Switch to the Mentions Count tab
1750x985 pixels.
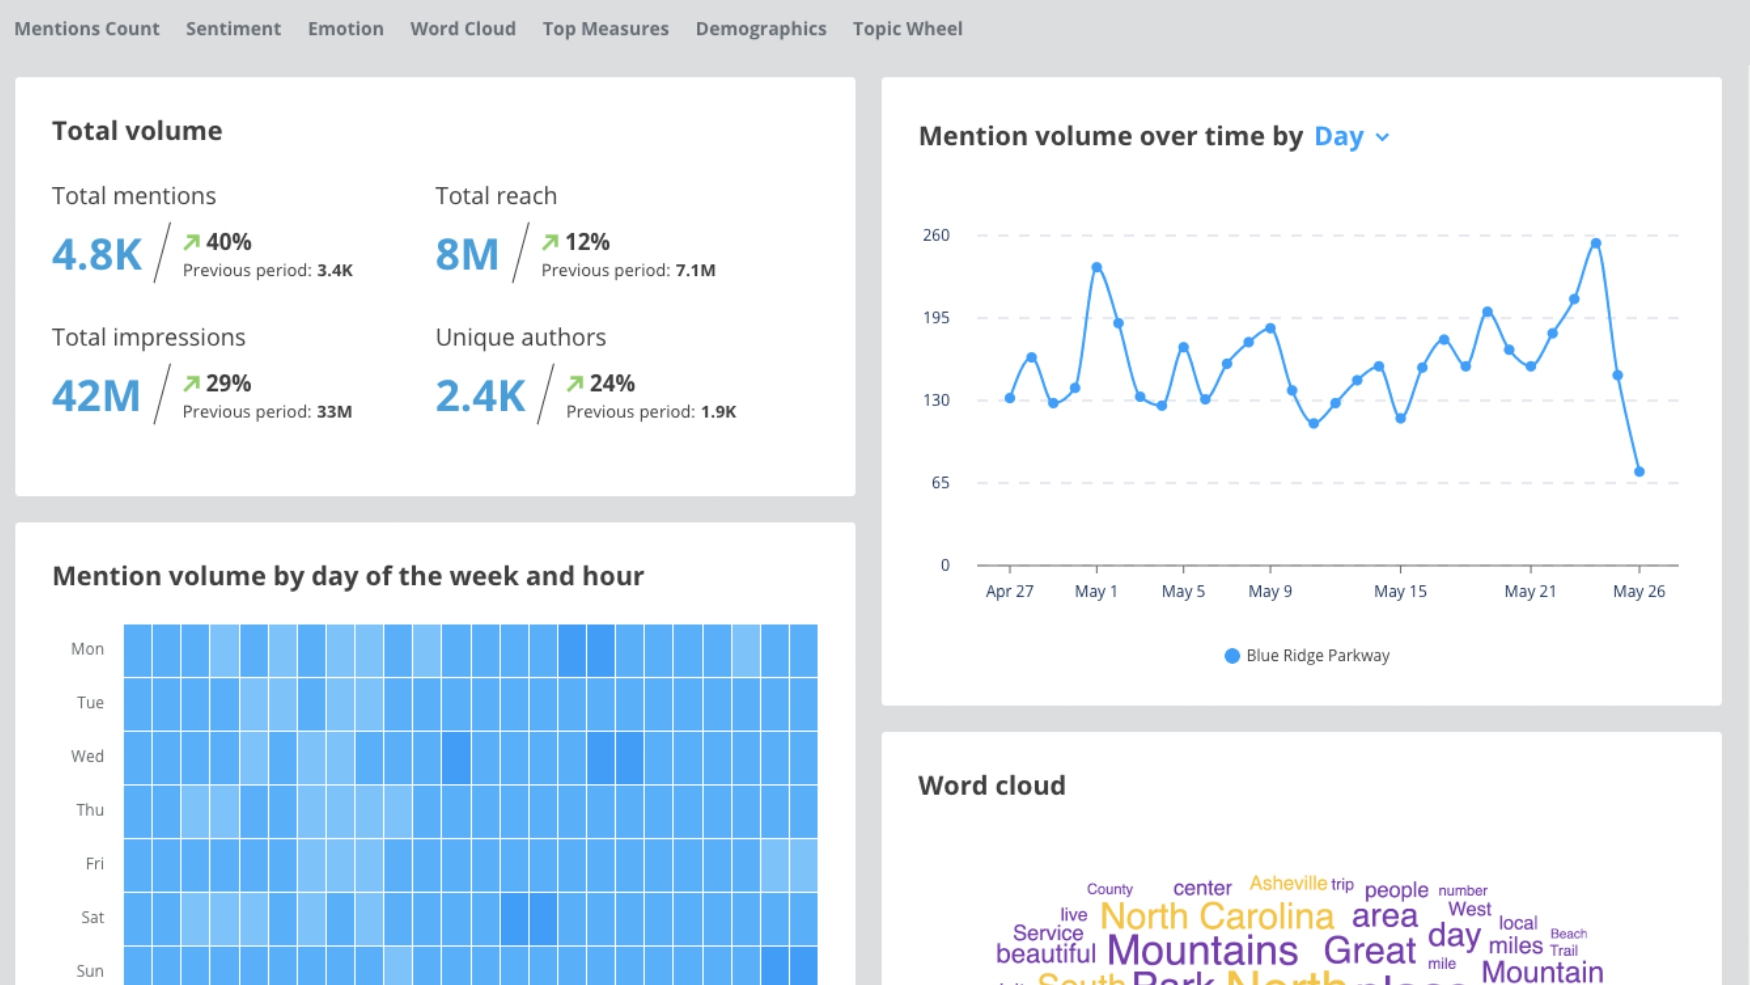(x=86, y=28)
